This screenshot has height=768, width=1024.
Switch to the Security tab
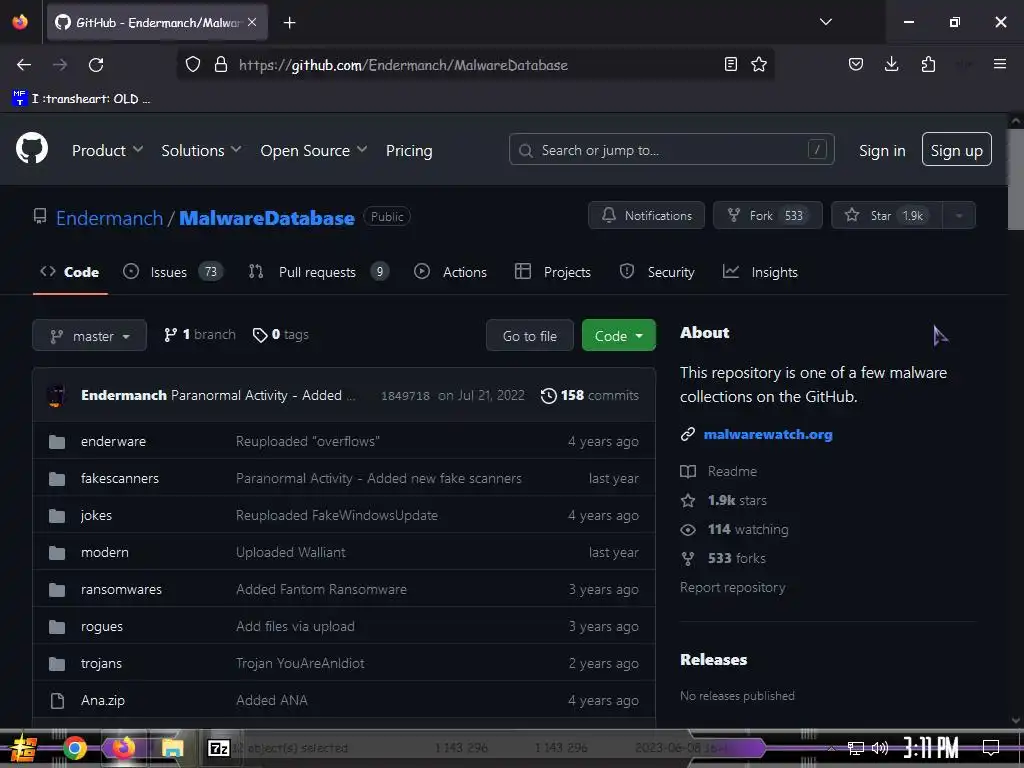[x=657, y=272]
